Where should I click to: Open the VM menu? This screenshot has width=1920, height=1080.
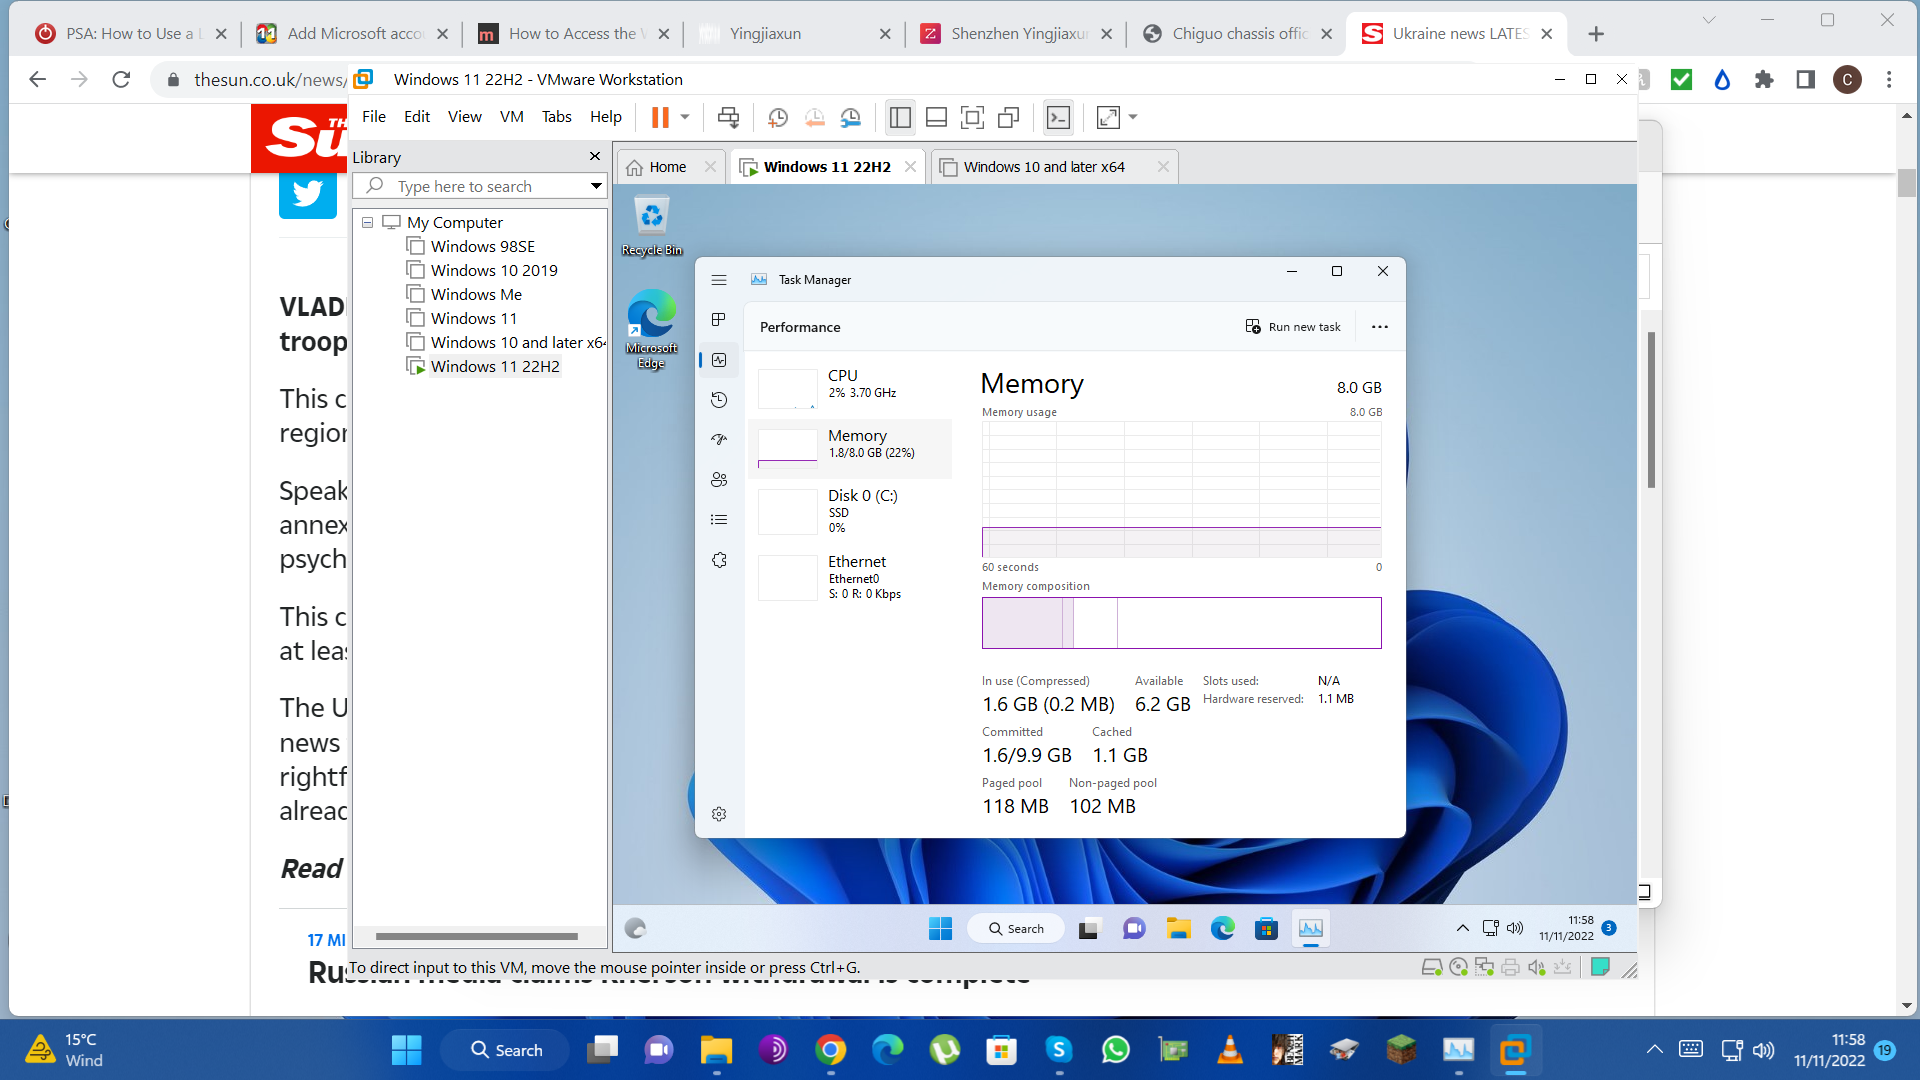pos(511,117)
